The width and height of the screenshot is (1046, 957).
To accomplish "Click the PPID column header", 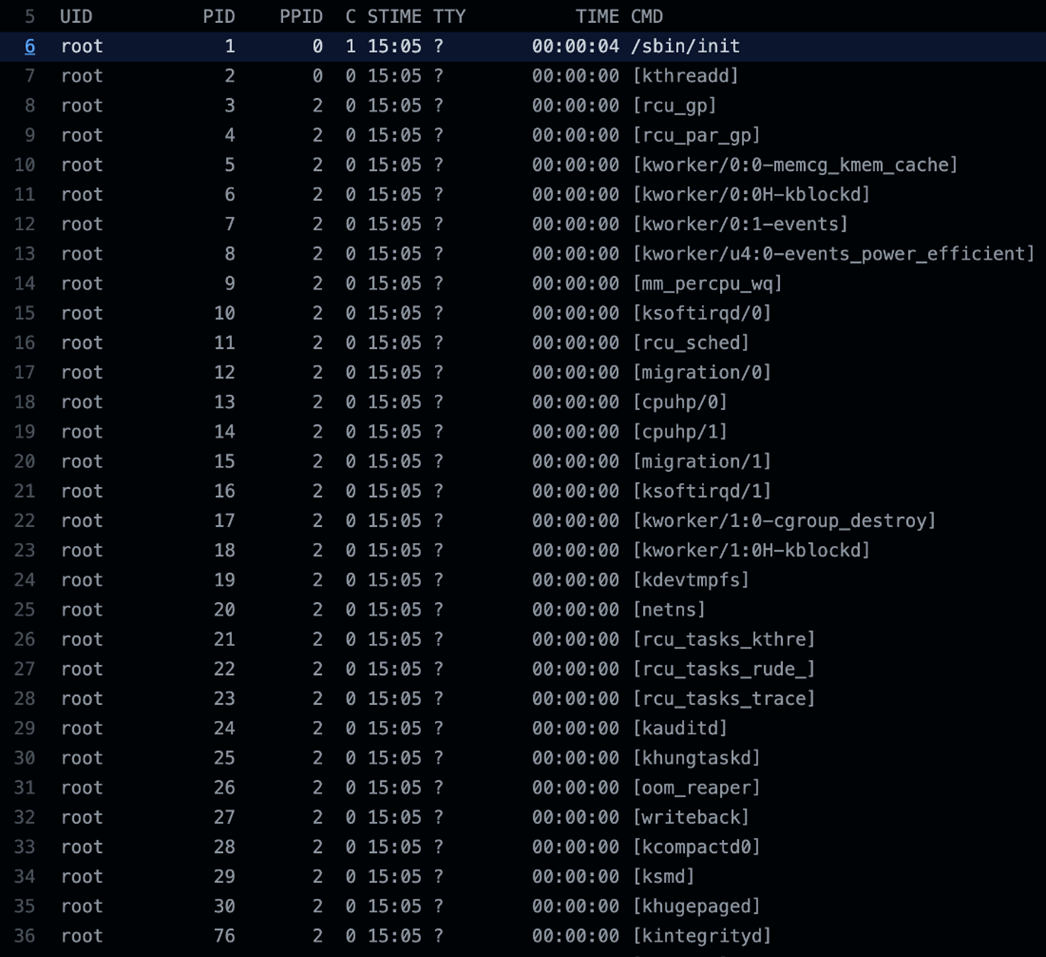I will [x=301, y=17].
